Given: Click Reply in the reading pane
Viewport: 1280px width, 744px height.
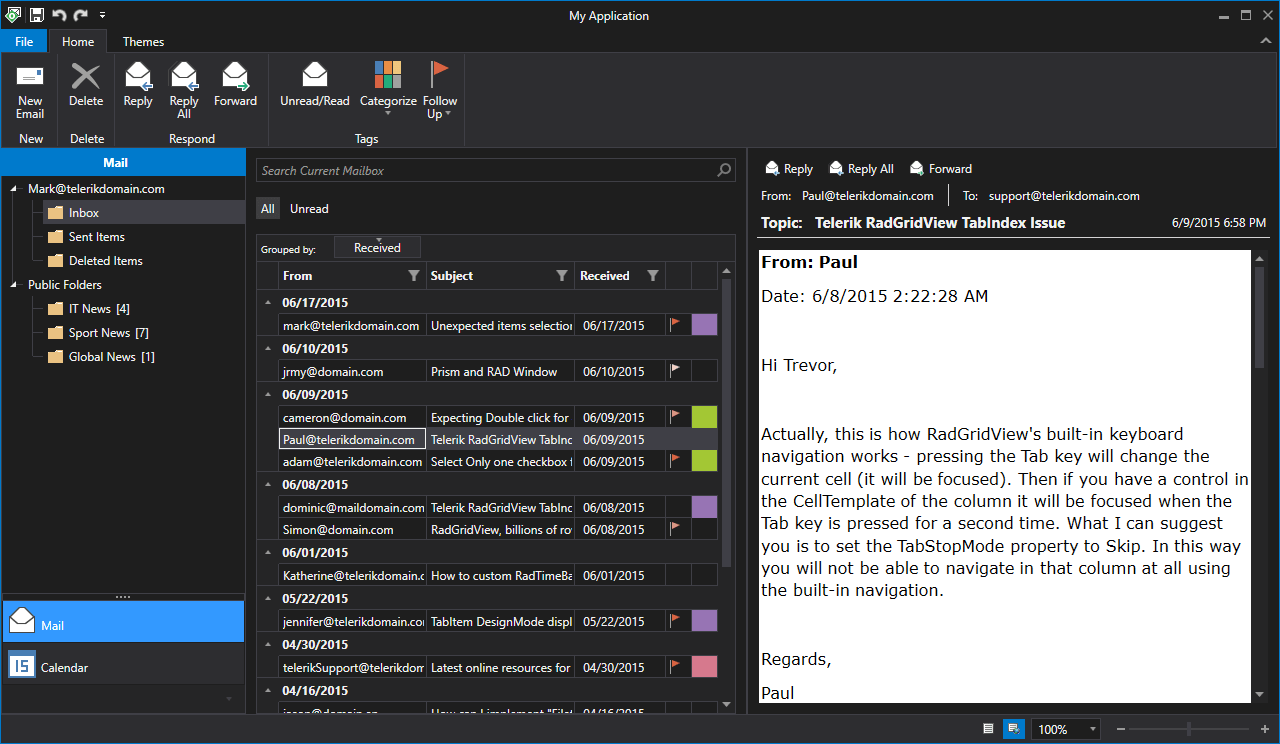Looking at the screenshot, I should tap(788, 169).
